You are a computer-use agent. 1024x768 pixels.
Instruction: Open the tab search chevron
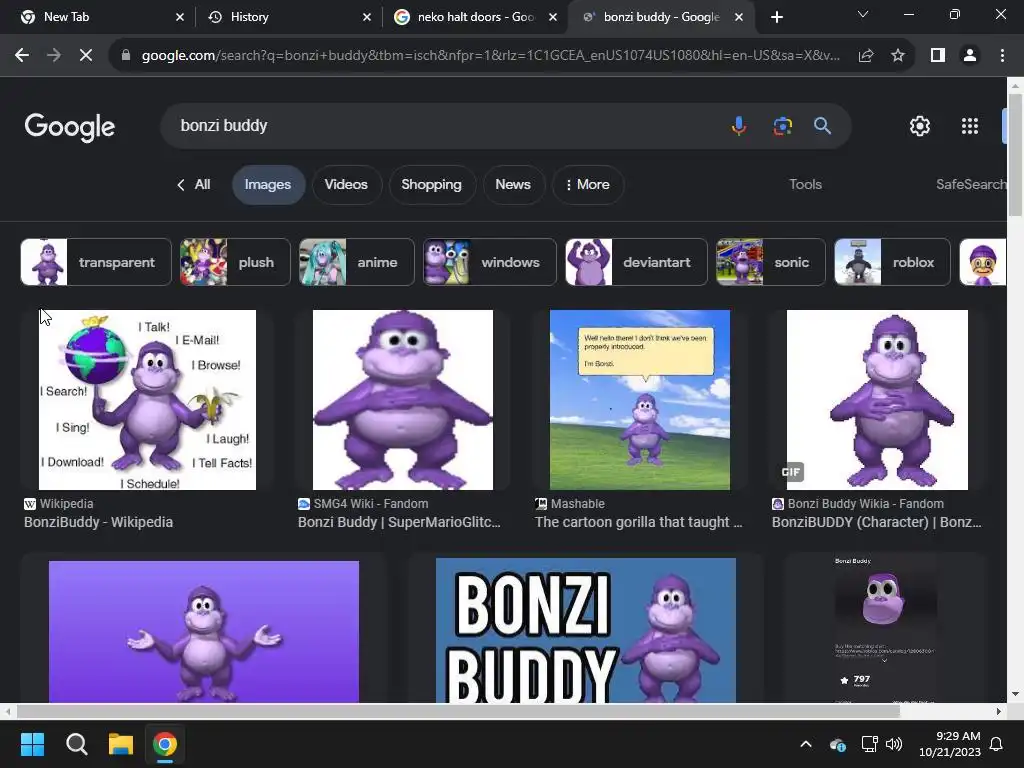pos(863,14)
